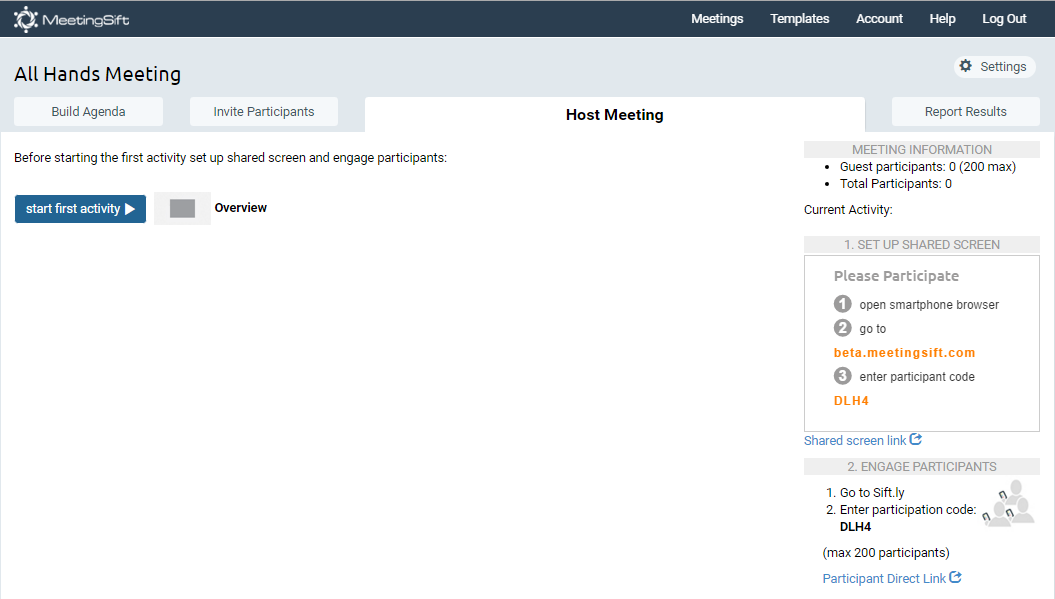This screenshot has width=1055, height=599.
Task: Go to the Account page
Action: click(x=879, y=19)
